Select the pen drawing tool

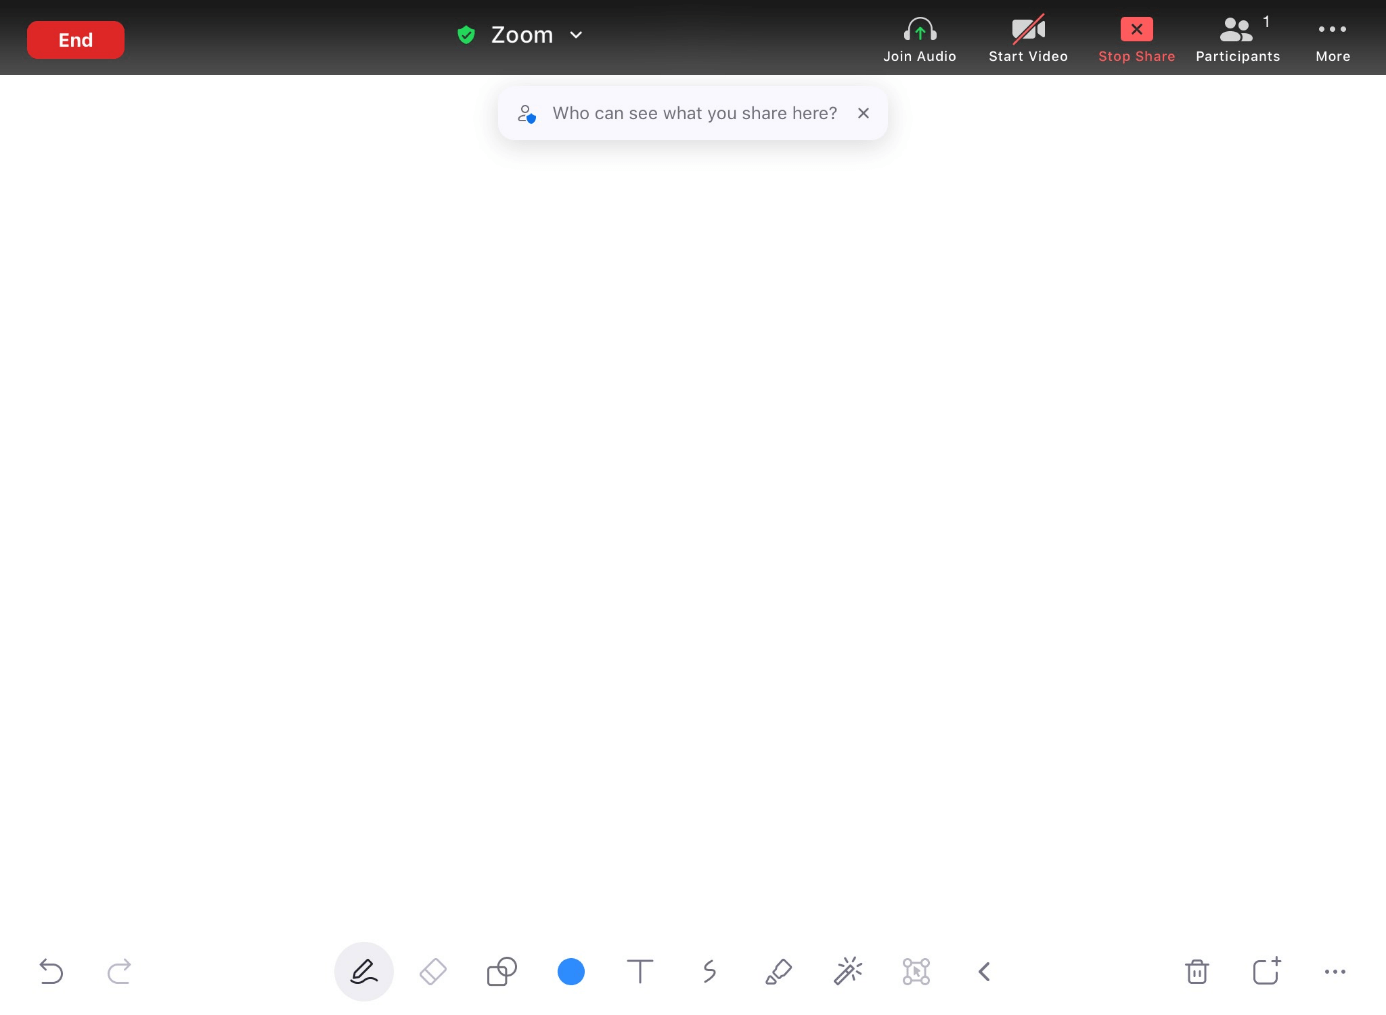point(364,971)
